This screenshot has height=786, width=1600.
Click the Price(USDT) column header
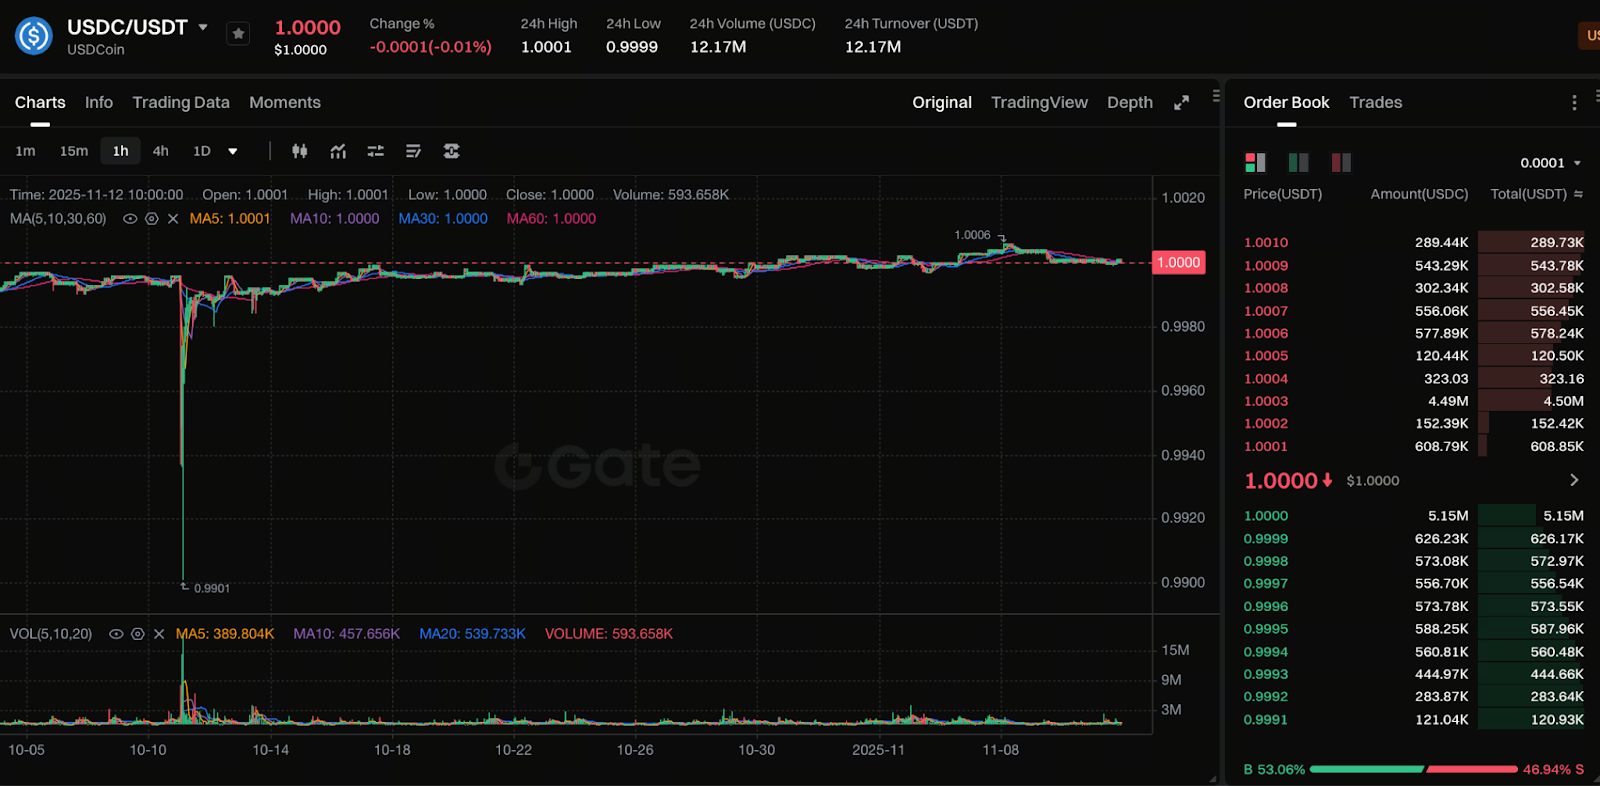click(1283, 194)
